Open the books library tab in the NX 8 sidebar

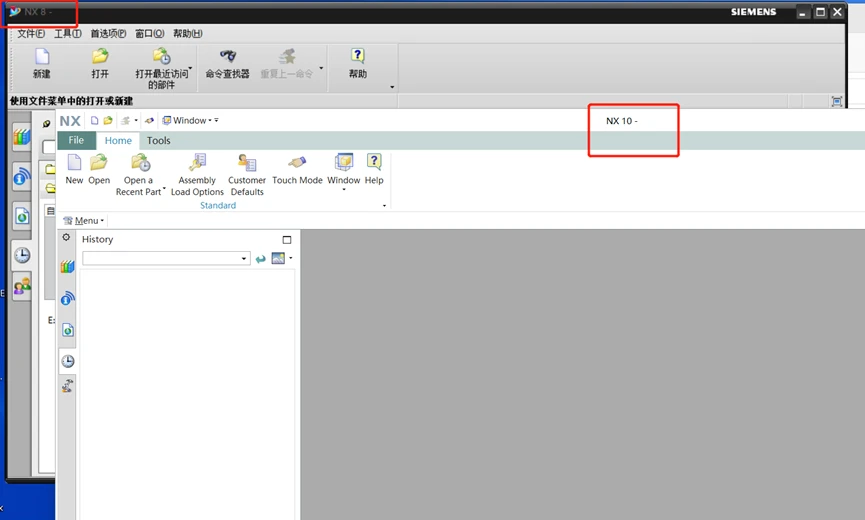[22, 137]
